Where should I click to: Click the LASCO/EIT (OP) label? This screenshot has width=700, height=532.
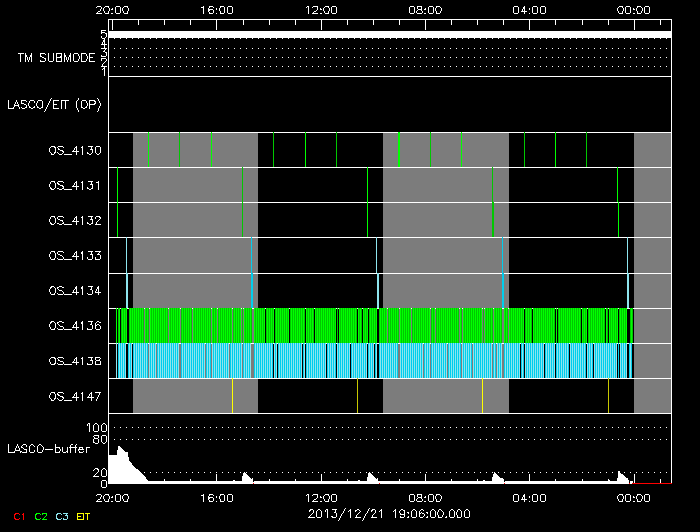coord(58,104)
